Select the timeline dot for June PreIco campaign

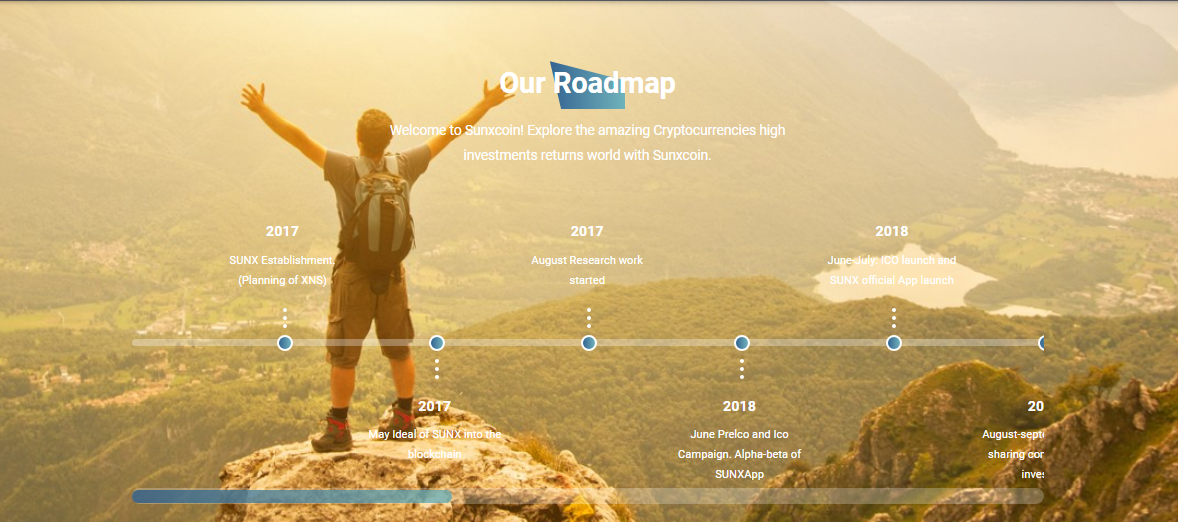tap(742, 343)
